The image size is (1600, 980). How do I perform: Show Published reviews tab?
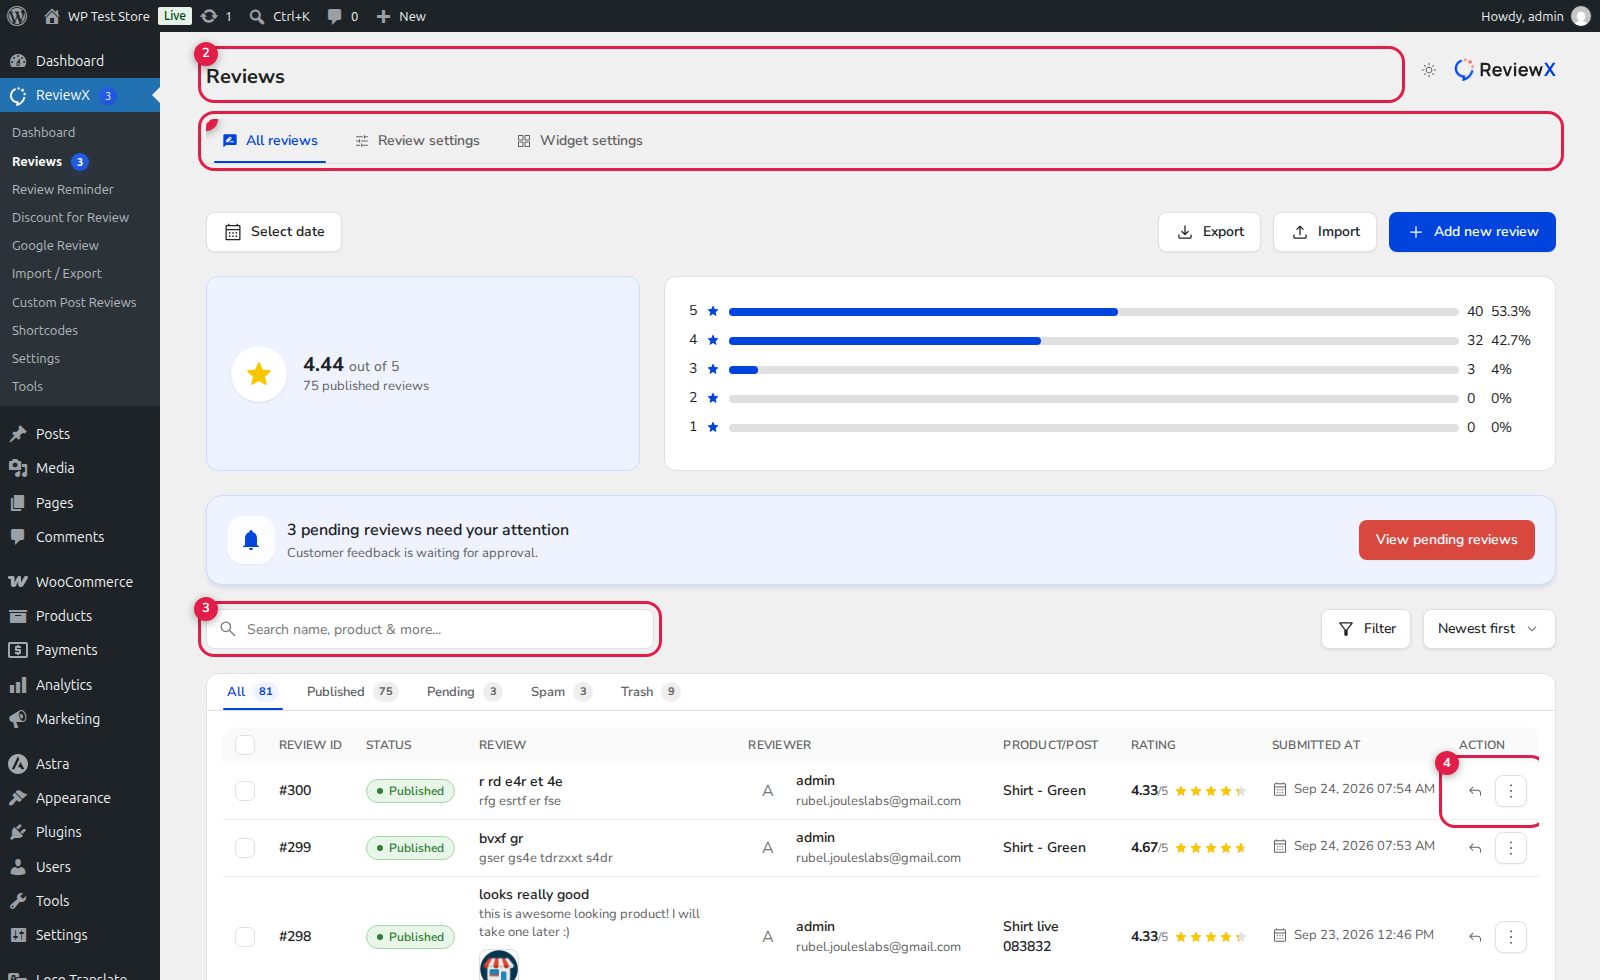[x=352, y=692]
